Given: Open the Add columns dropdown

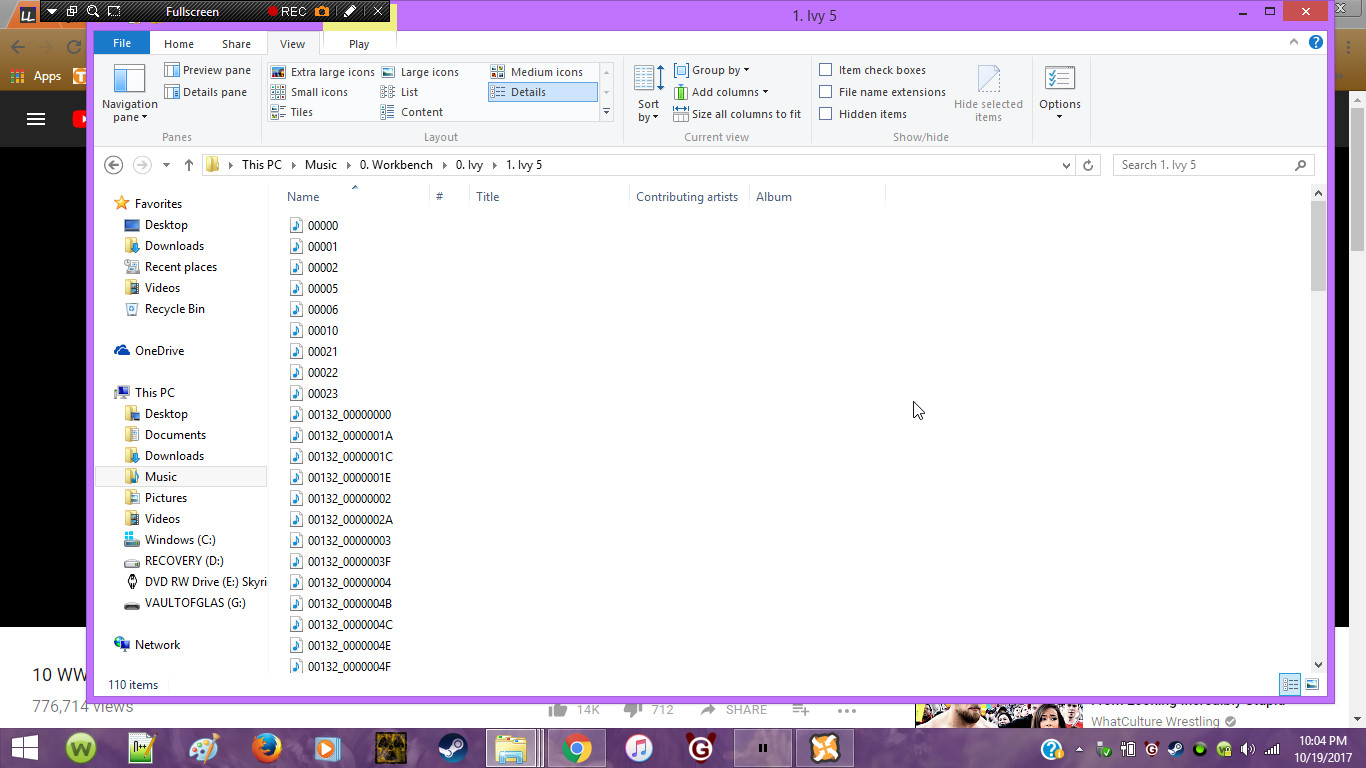Looking at the screenshot, I should [721, 92].
